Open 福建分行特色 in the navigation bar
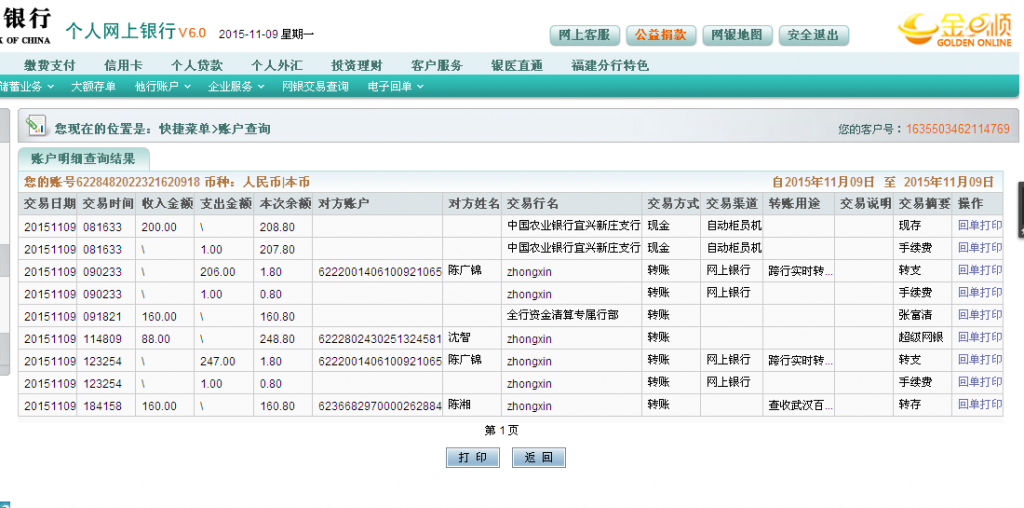 click(610, 65)
